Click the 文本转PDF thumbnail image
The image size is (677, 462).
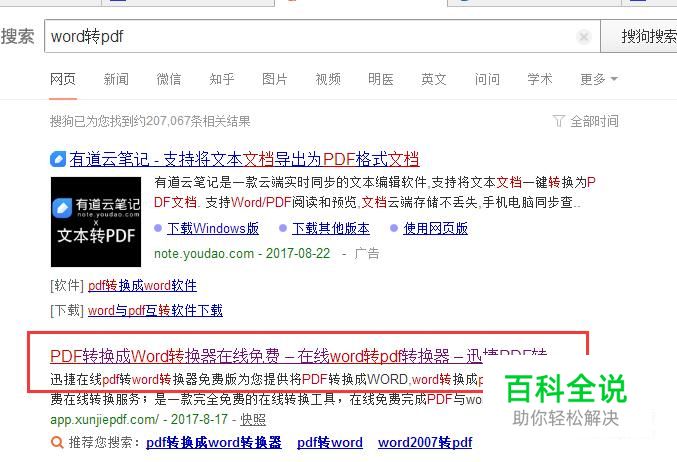(96, 222)
